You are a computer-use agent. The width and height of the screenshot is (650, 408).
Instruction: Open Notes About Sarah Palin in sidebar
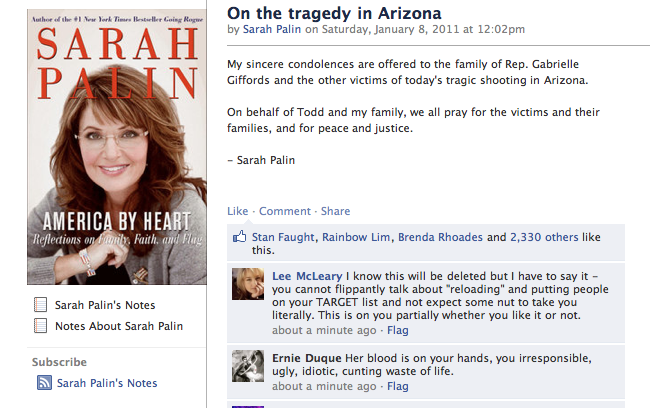(x=119, y=326)
